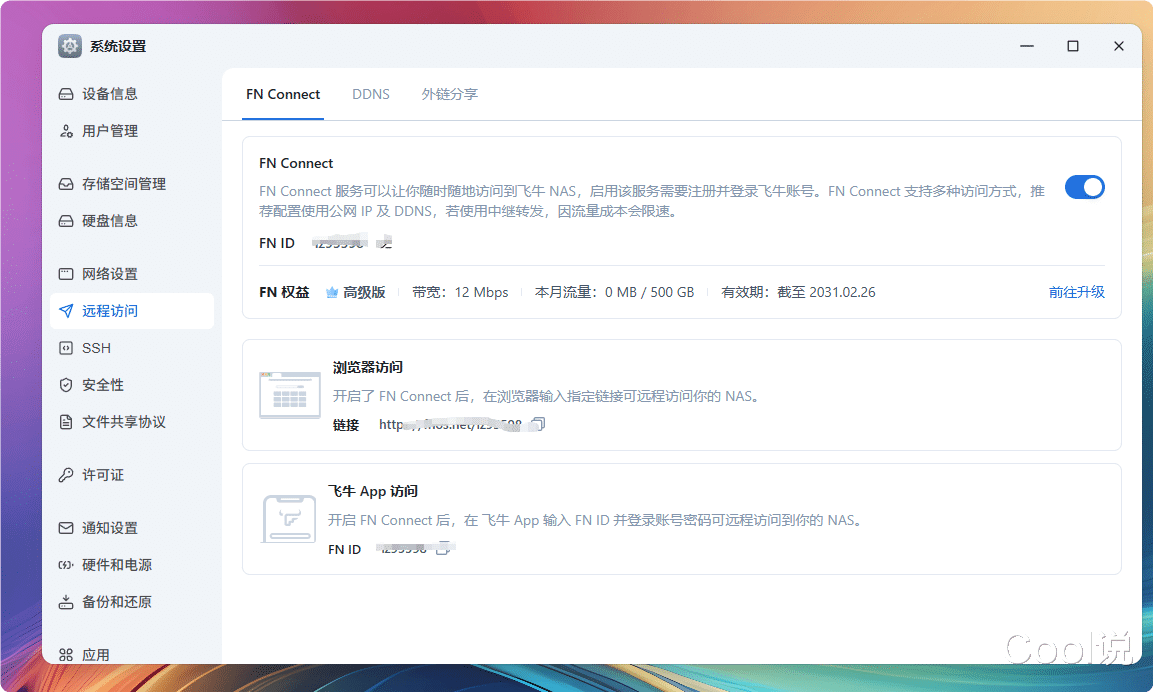
Task: Click the blurred browser access URL
Action: click(x=450, y=424)
